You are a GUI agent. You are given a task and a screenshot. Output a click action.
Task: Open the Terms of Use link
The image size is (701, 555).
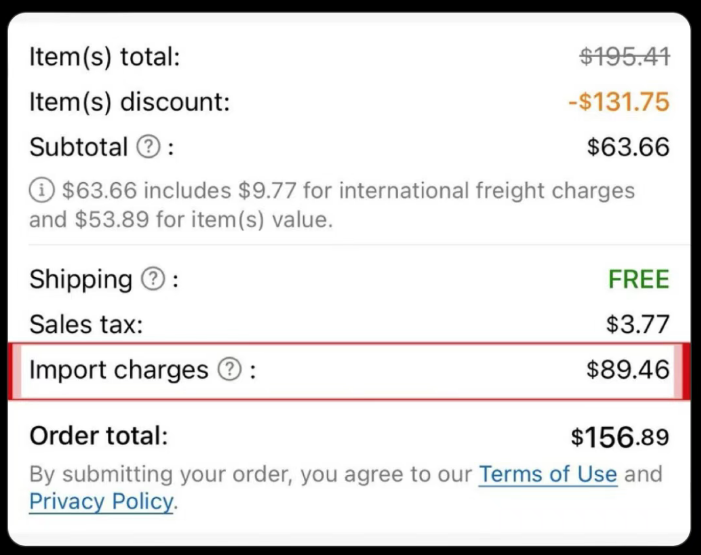[547, 473]
